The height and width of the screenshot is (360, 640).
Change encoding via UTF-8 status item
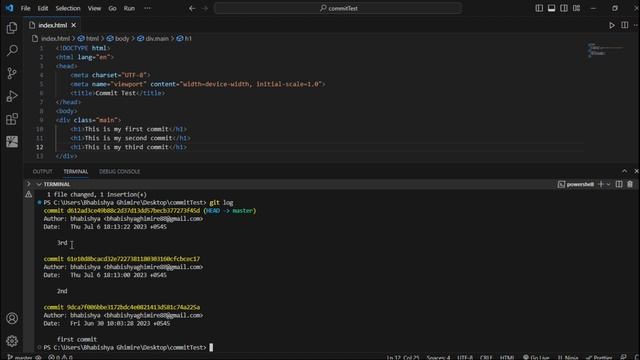[x=465, y=357]
